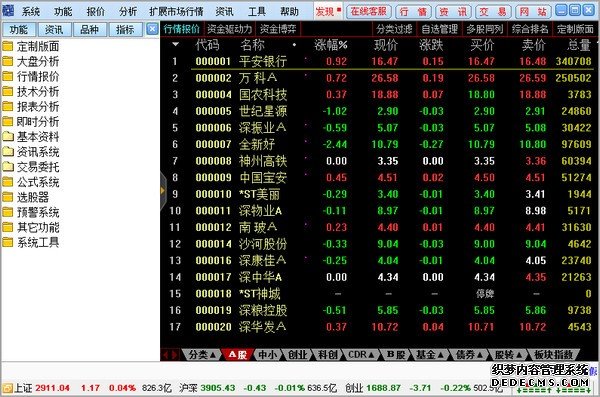Click the 上证 index icon in status bar
This screenshot has height=397, width=600.
pos(7,389)
